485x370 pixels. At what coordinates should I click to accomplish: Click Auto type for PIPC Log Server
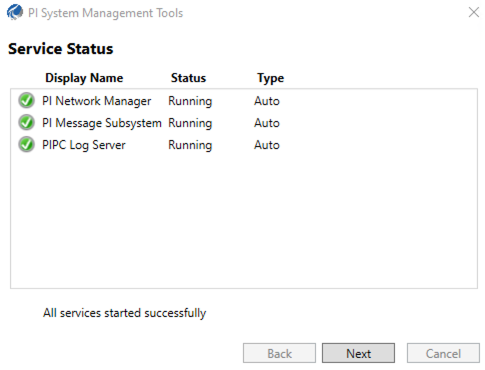[267, 145]
